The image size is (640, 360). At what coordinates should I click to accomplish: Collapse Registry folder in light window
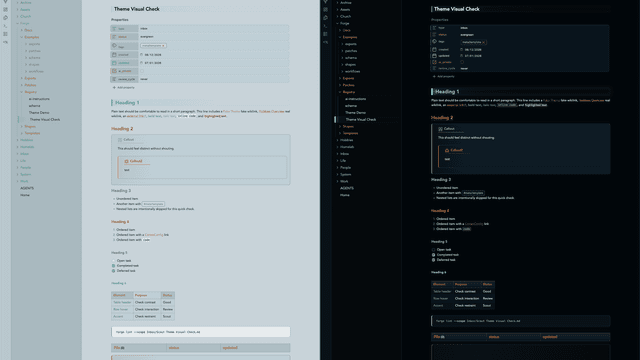tap(22, 92)
